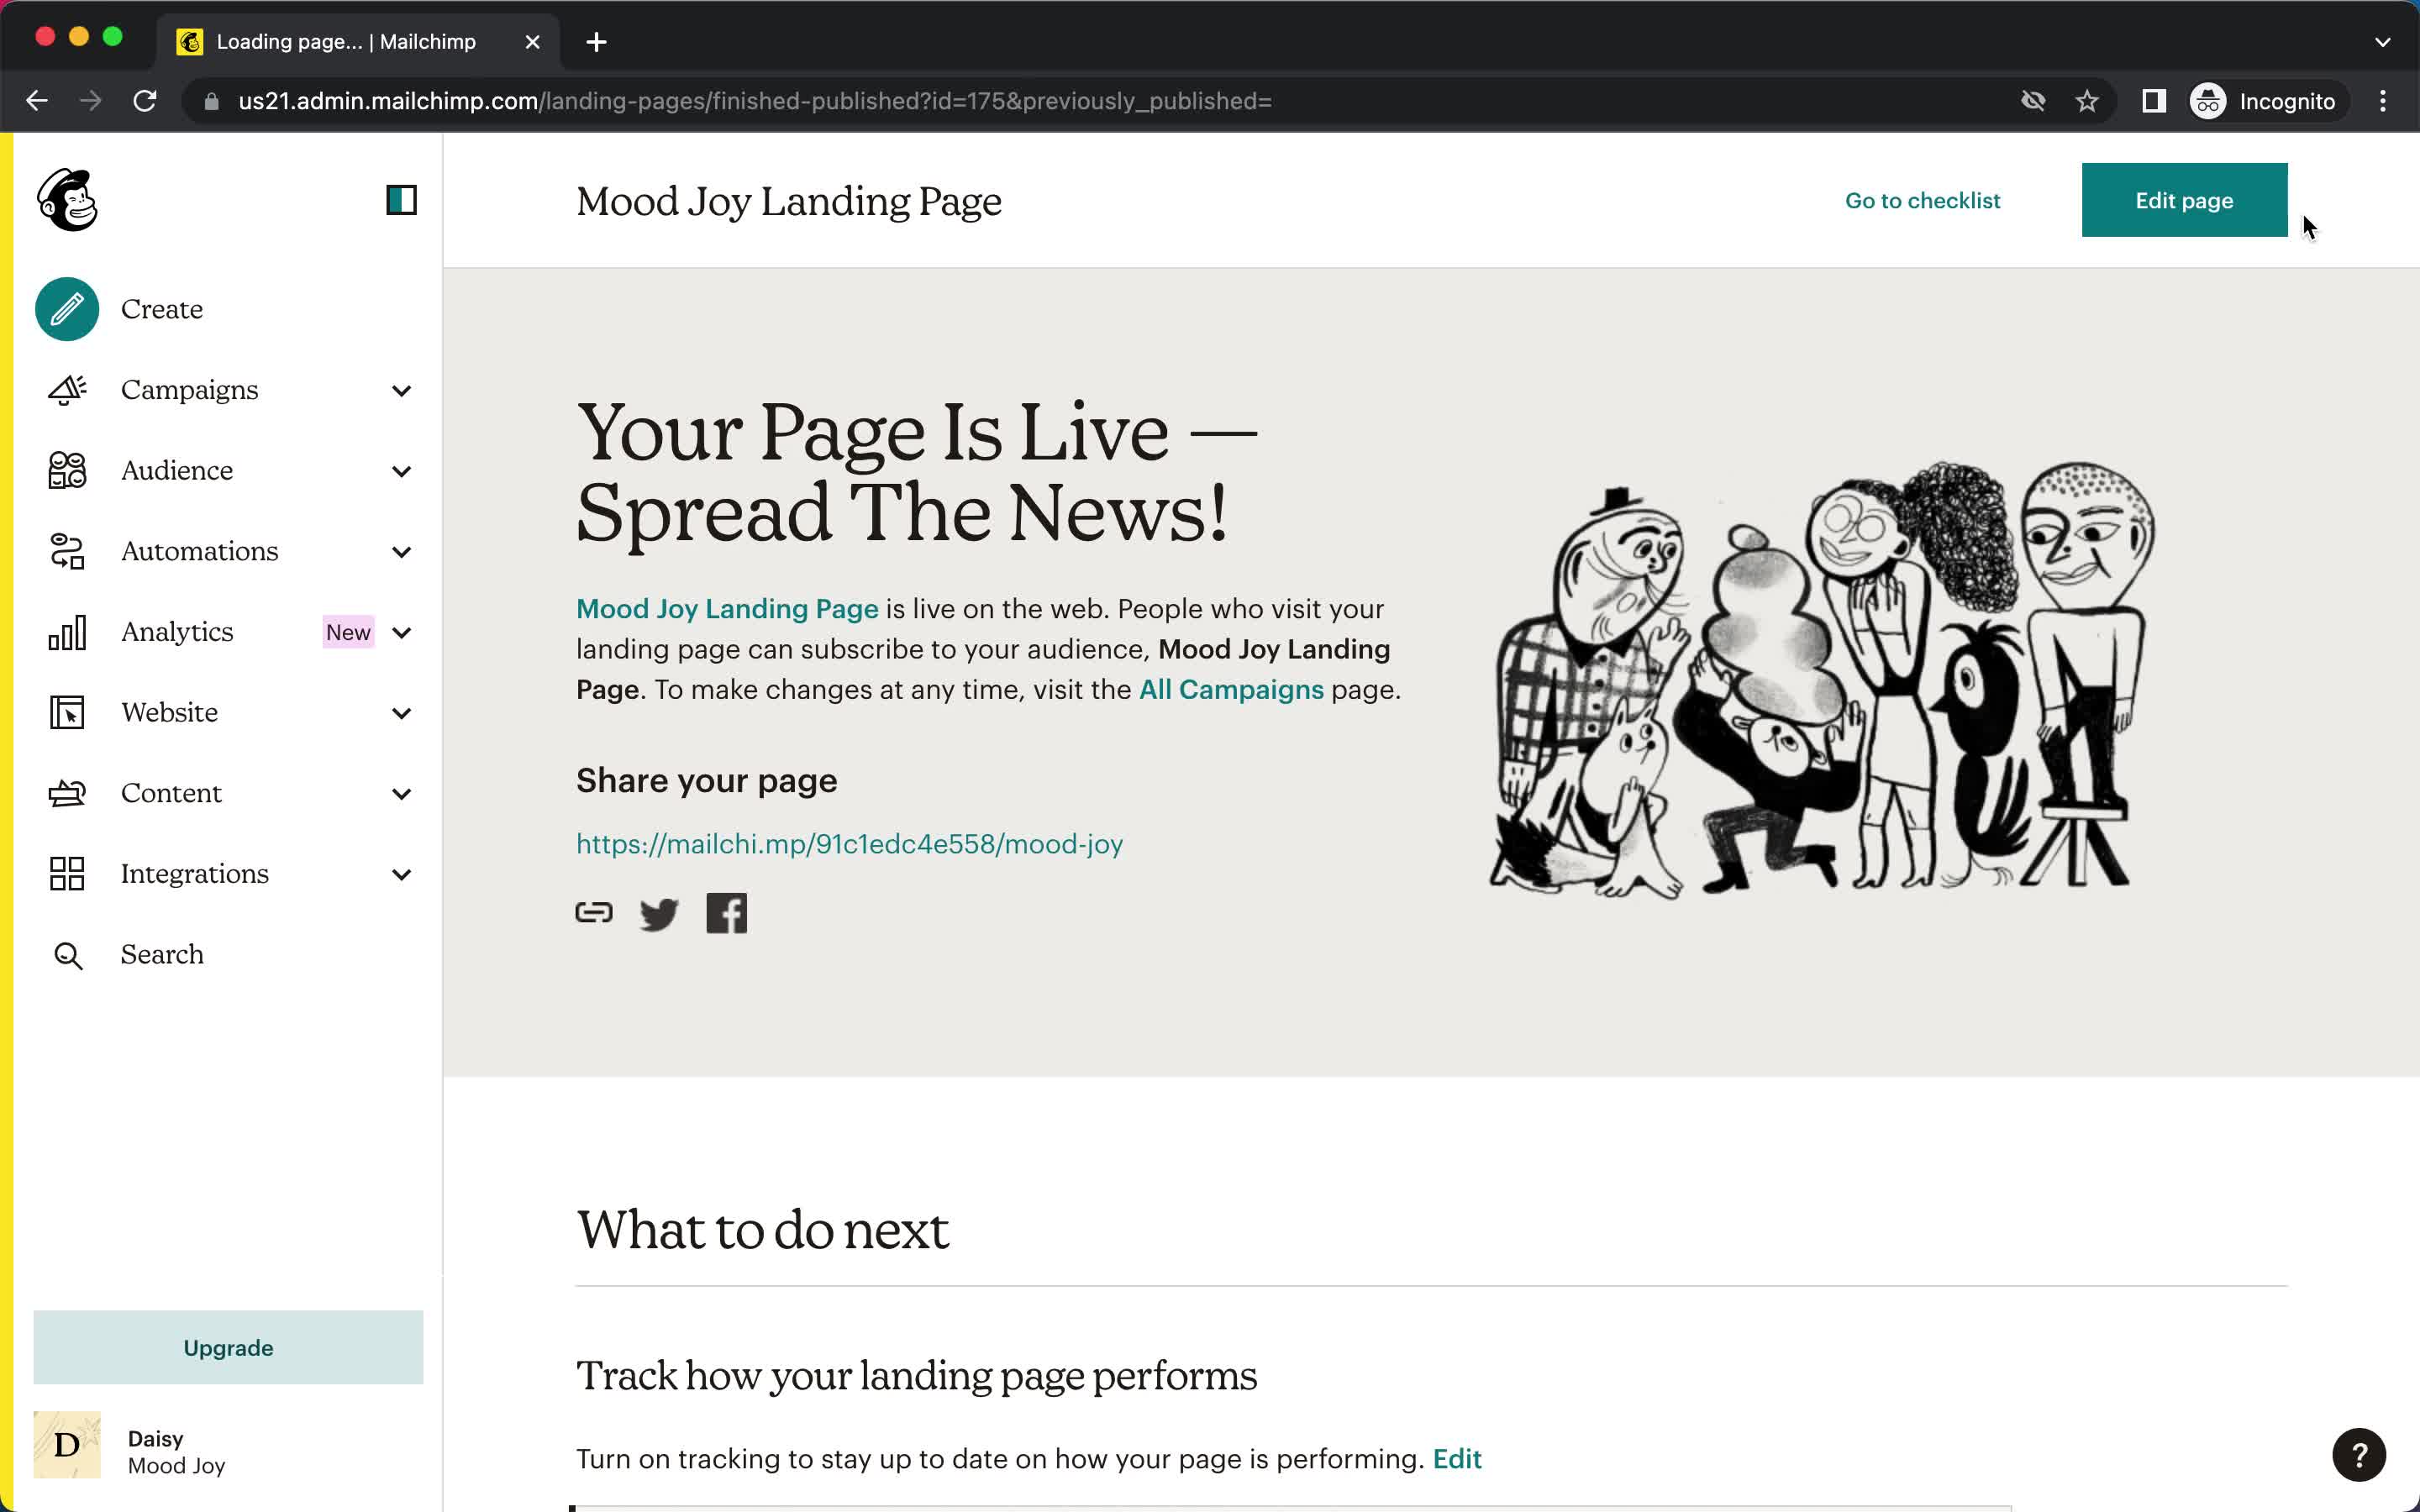This screenshot has height=1512, width=2420.
Task: Click the Analytics icon in sidebar
Action: (65, 631)
